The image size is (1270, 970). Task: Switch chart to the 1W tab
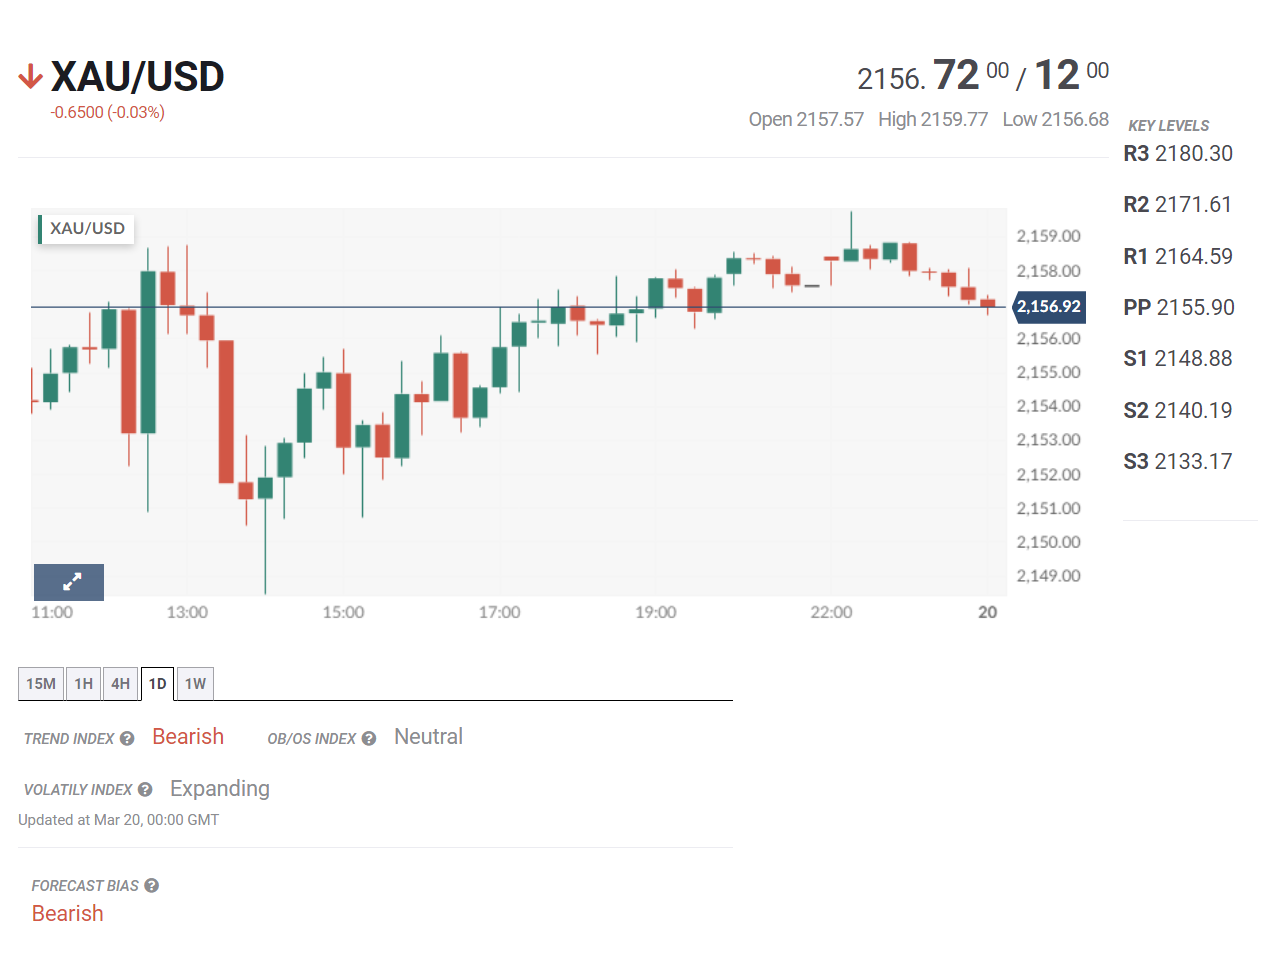coord(195,684)
